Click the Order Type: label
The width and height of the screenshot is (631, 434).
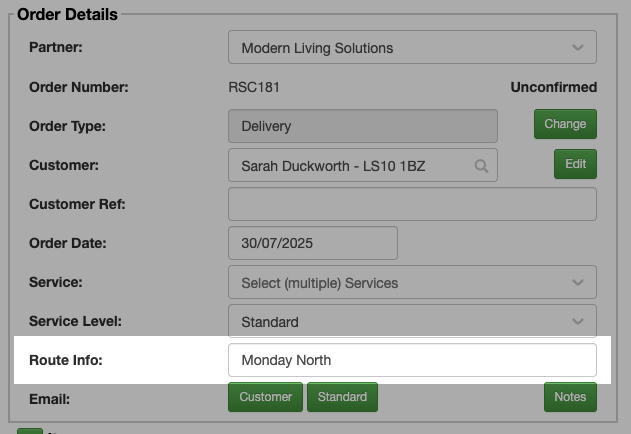[67, 126]
